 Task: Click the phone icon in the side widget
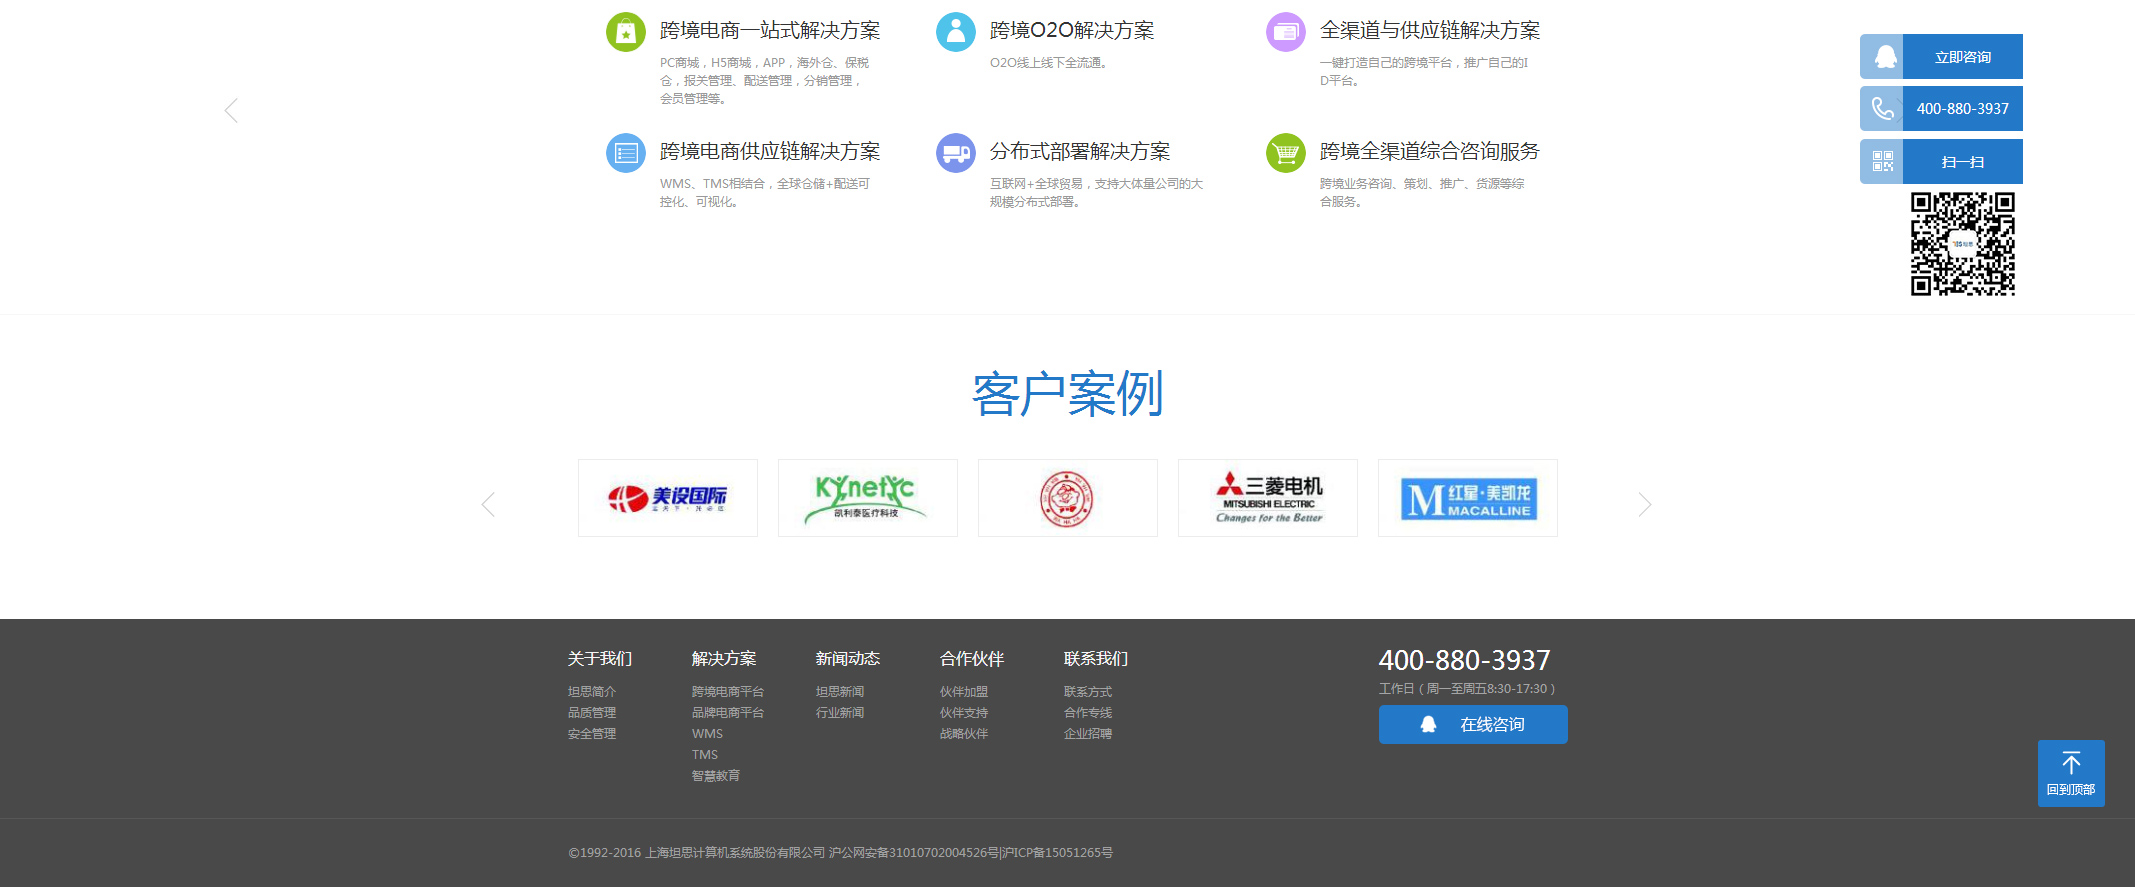click(1882, 109)
